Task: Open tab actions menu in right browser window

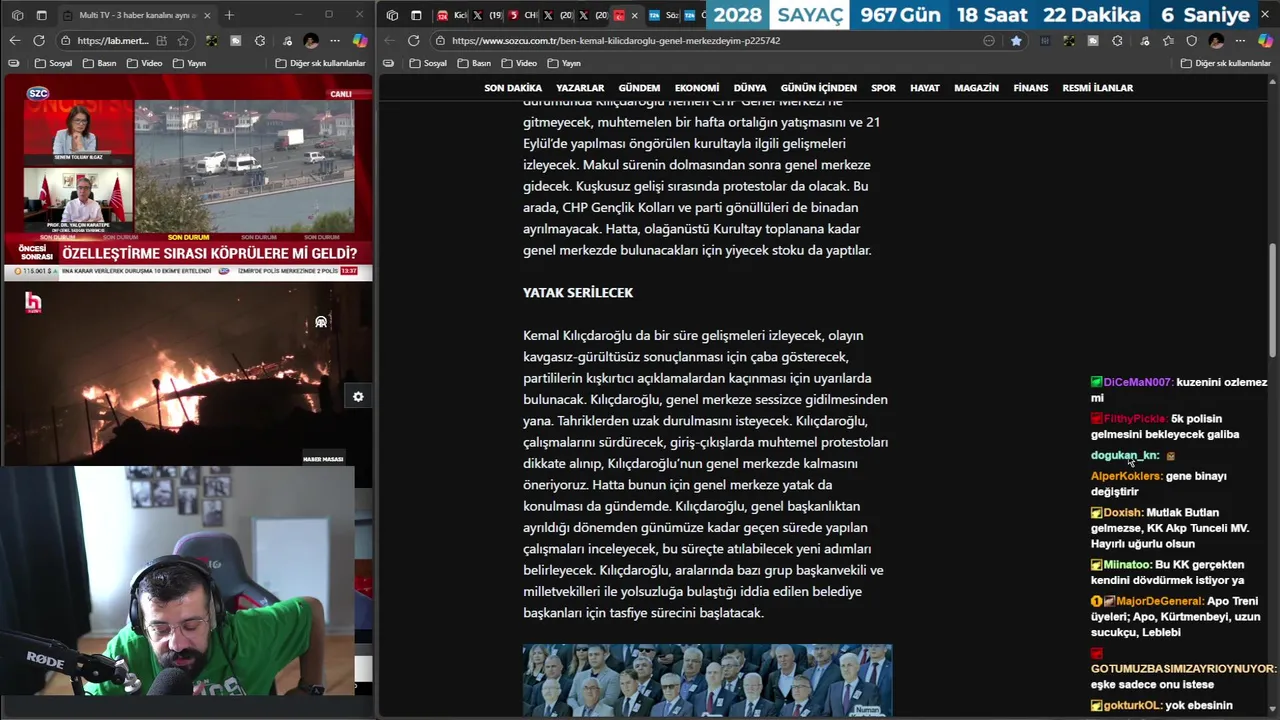Action: (416, 15)
